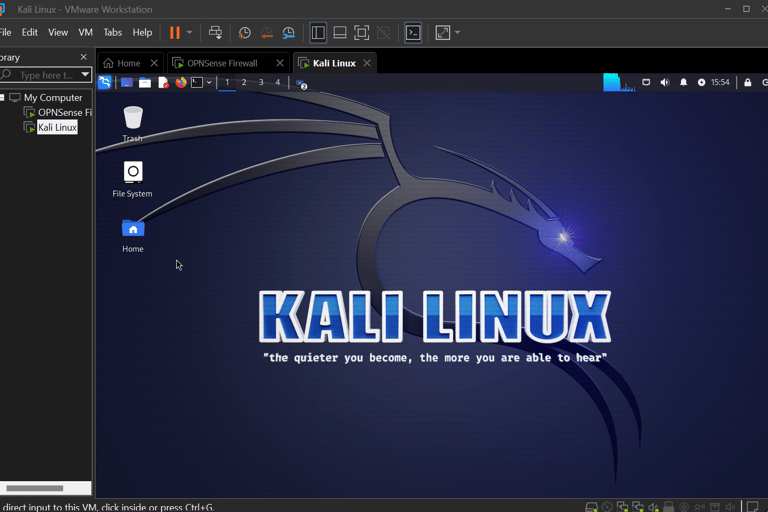The image size is (768, 512).
Task: Click the hard disk status bar icon
Action: pyautogui.click(x=591, y=507)
